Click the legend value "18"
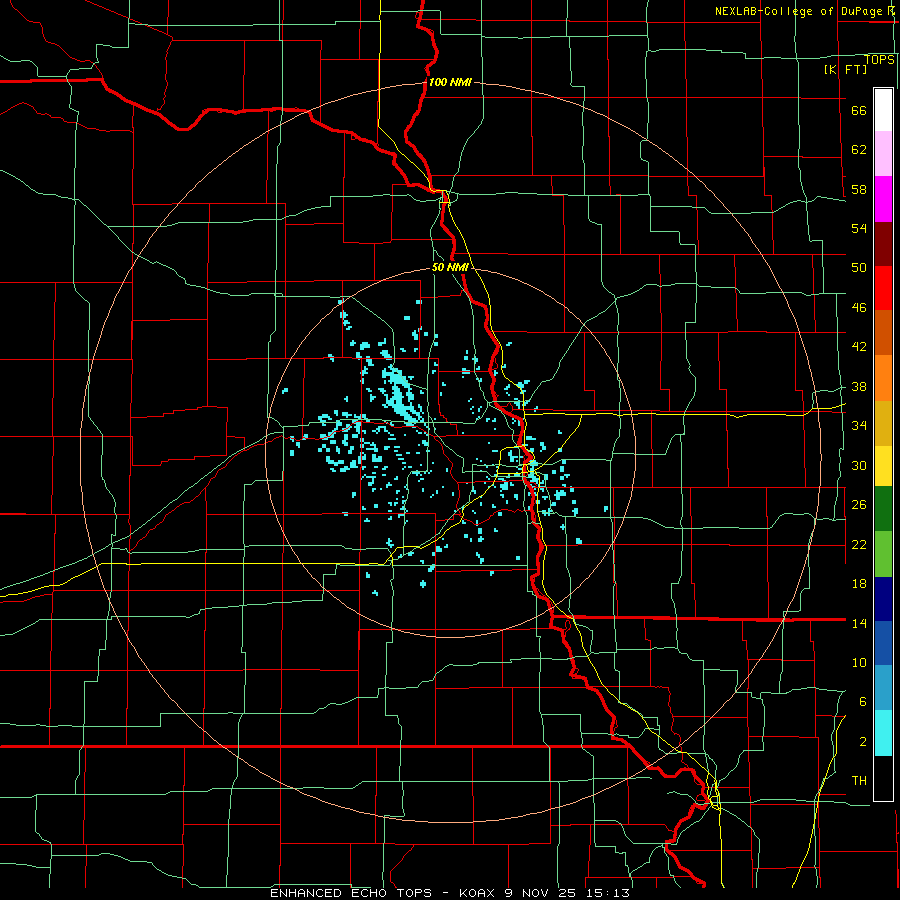The width and height of the screenshot is (900, 900). [859, 584]
